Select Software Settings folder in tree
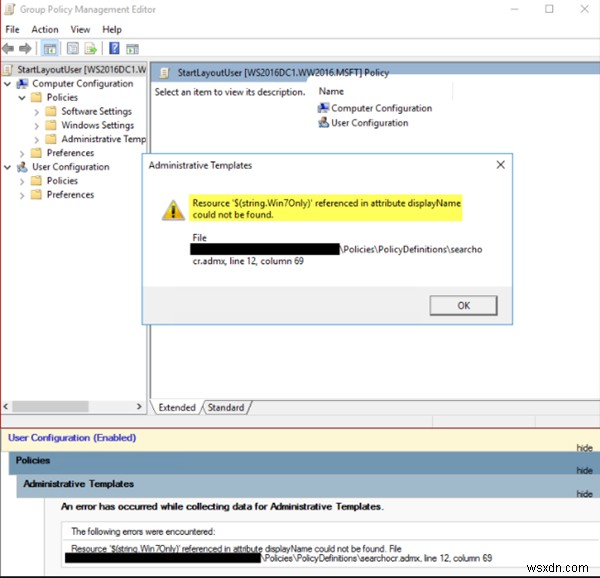 [x=96, y=111]
